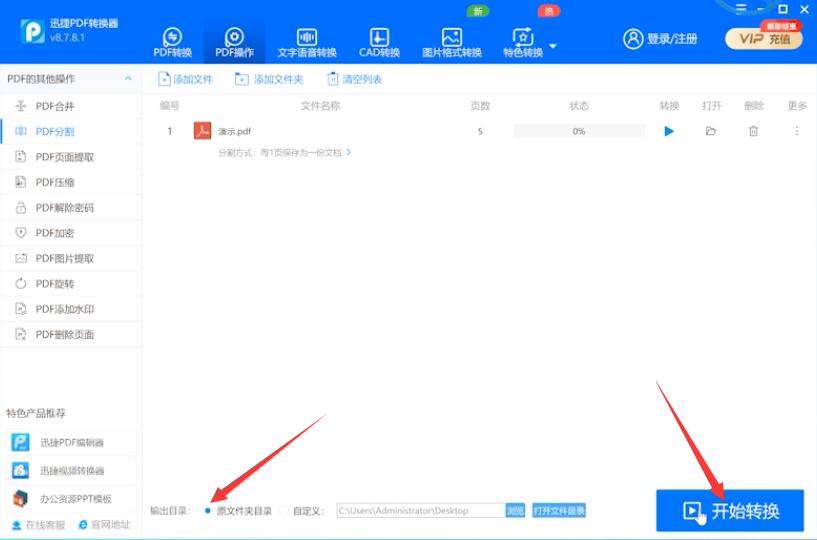Click the 页数 column header
817x540 pixels.
click(480, 106)
